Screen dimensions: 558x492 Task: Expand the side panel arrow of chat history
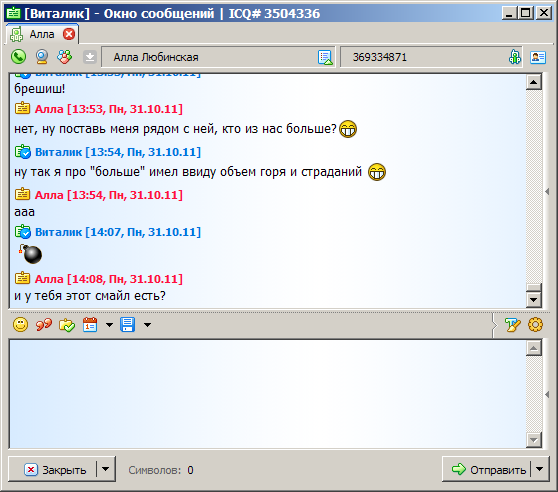pos(547,191)
